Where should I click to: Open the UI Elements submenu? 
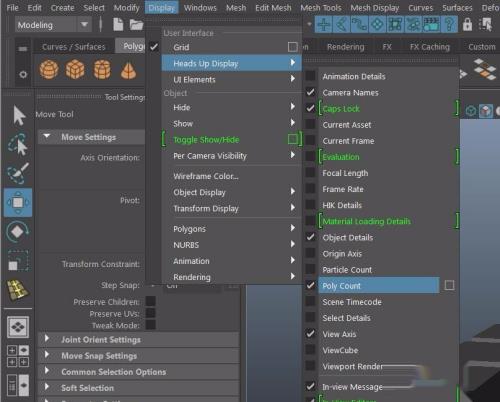(x=232, y=79)
